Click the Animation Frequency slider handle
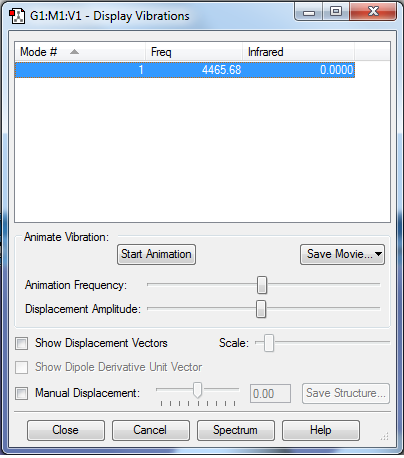Screen dimensions: 404x458 [262, 285]
